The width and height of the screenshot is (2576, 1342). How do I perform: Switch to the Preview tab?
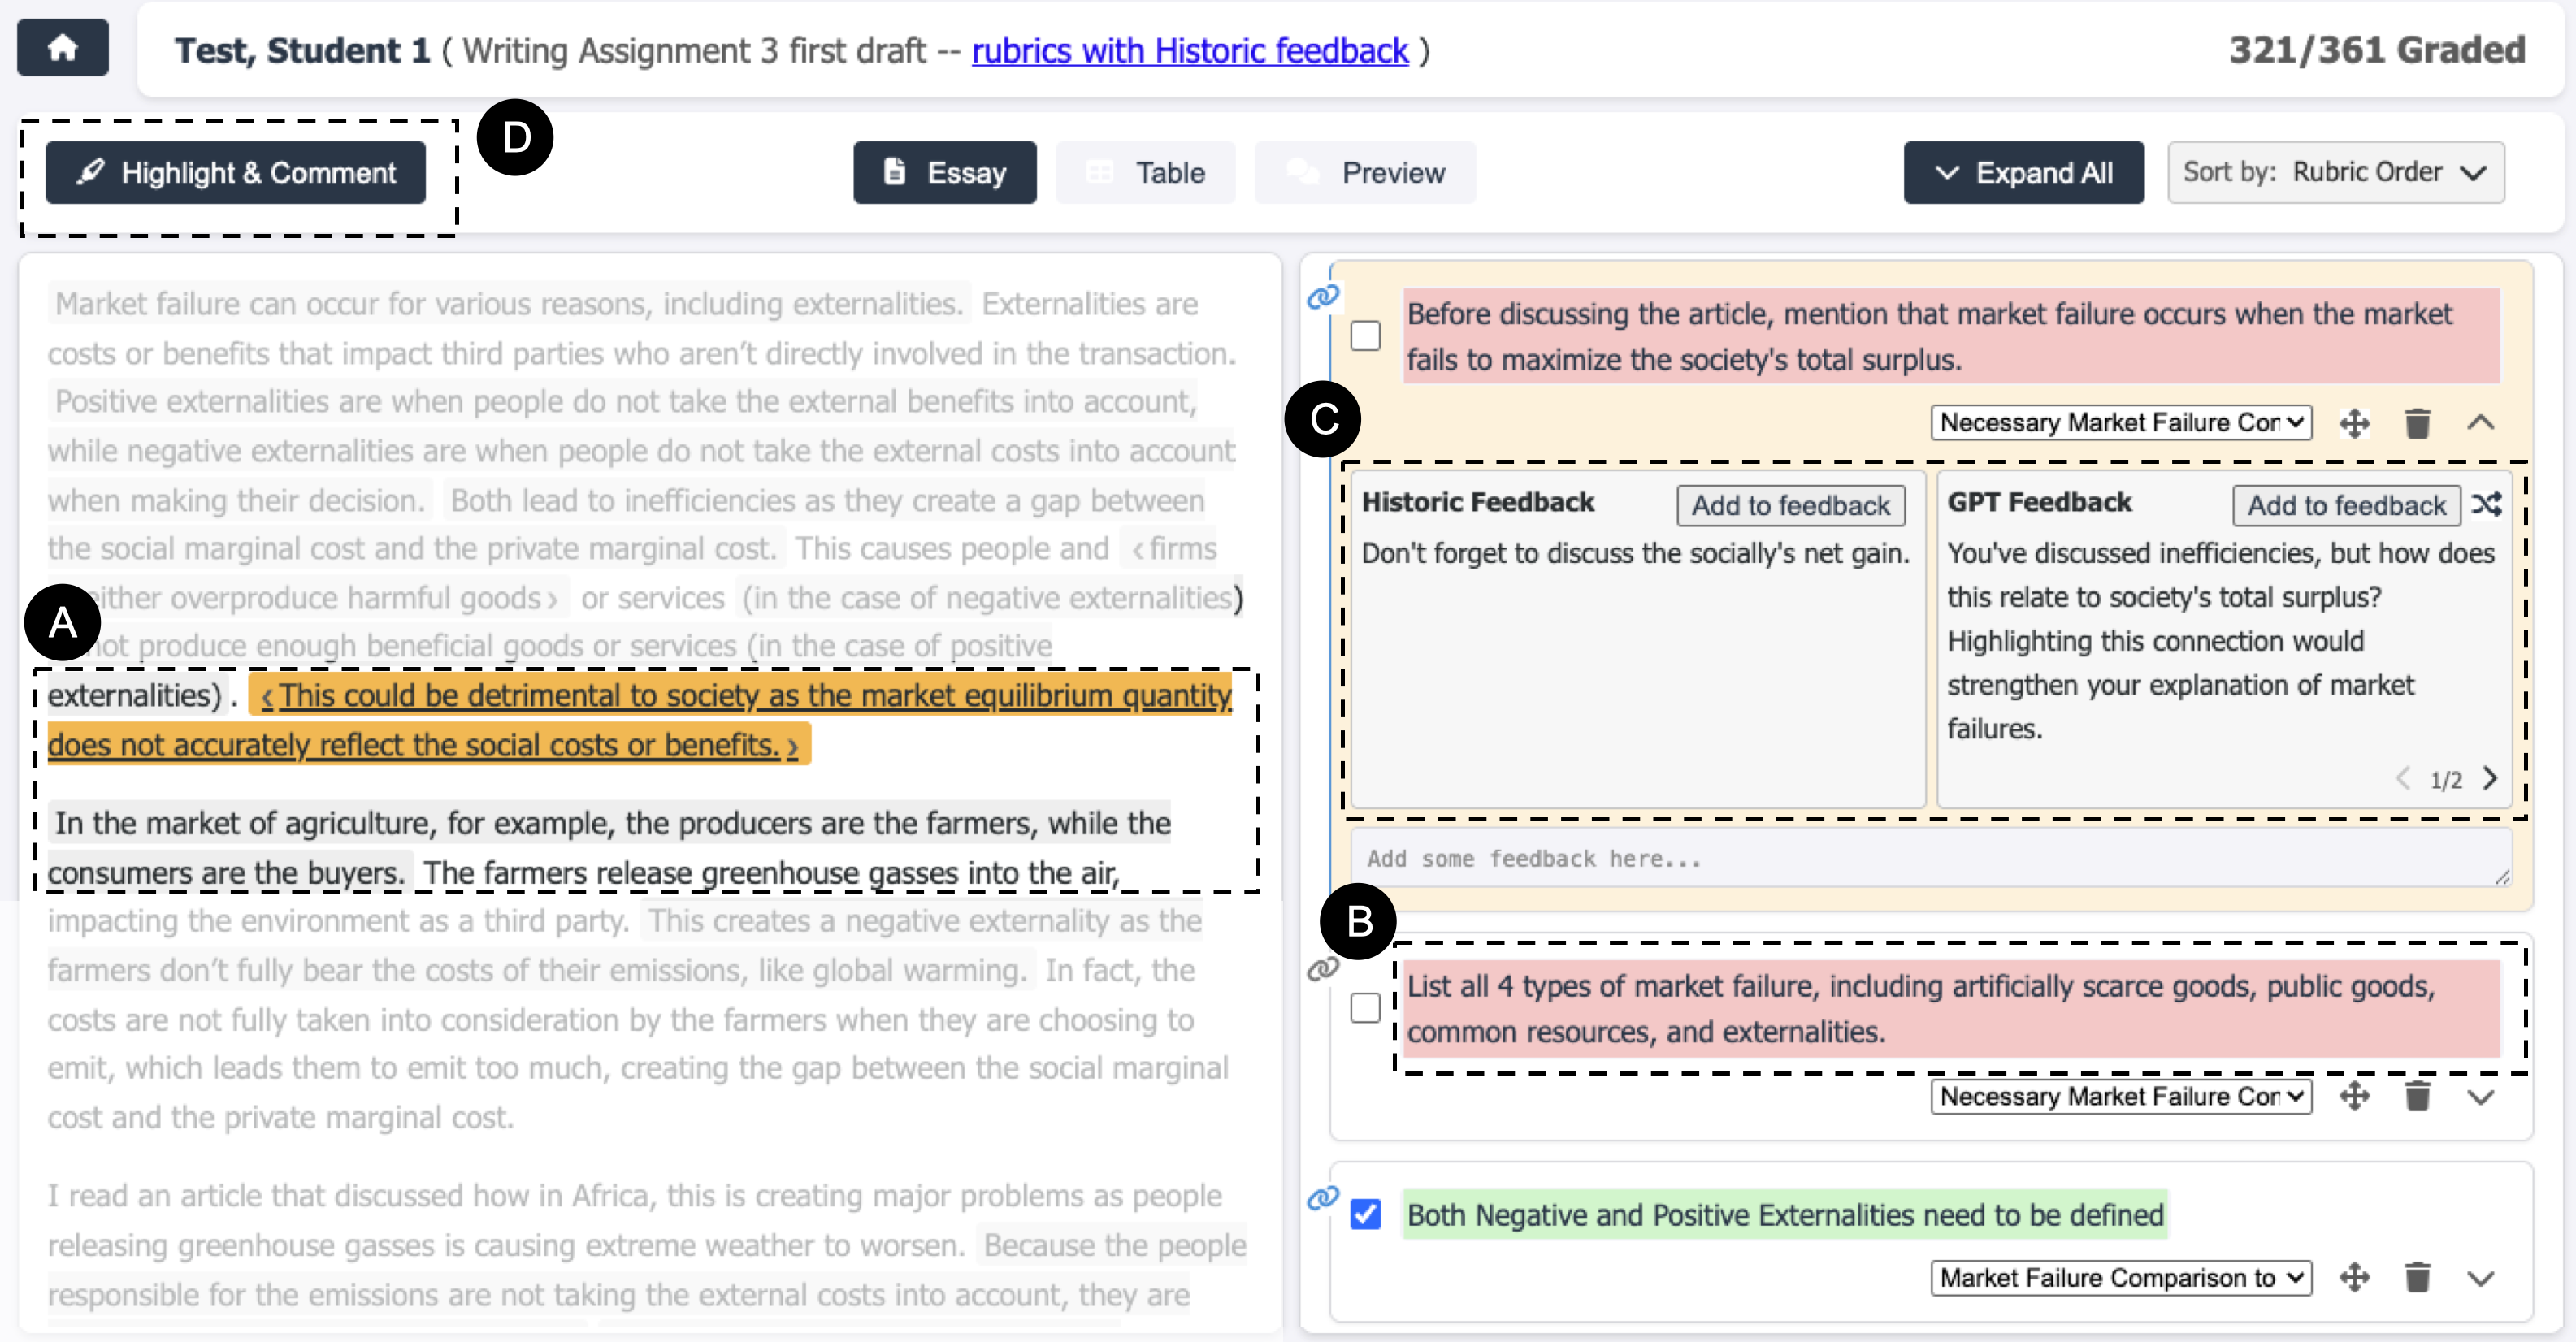[1365, 172]
